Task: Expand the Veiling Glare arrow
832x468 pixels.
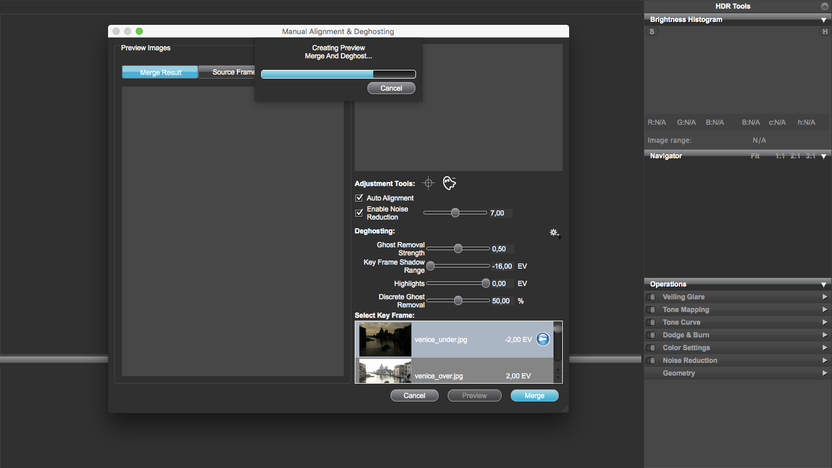Action: pyautogui.click(x=825, y=297)
